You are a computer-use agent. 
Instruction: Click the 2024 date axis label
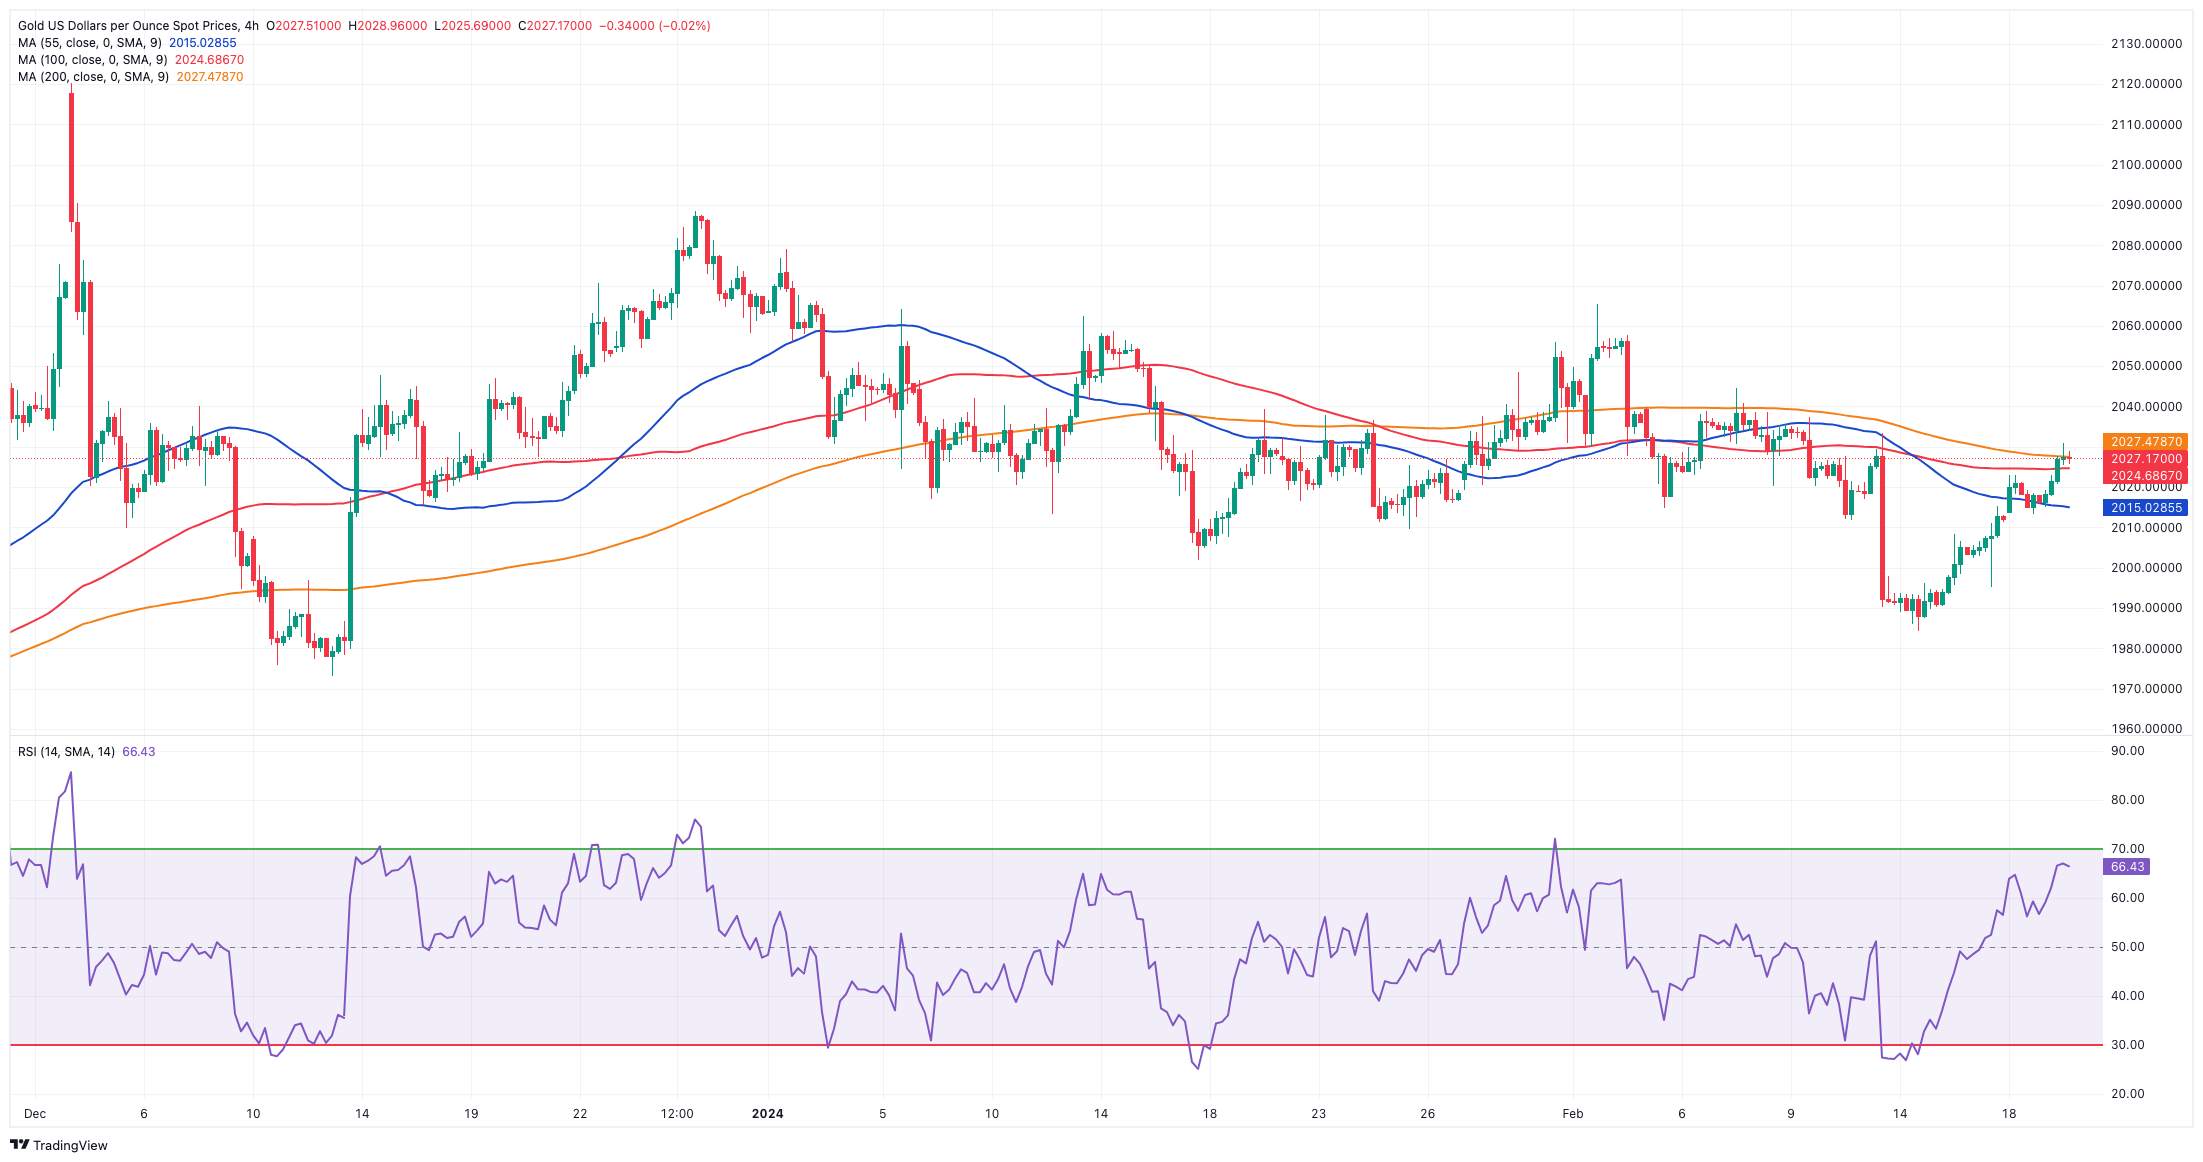(x=767, y=1114)
